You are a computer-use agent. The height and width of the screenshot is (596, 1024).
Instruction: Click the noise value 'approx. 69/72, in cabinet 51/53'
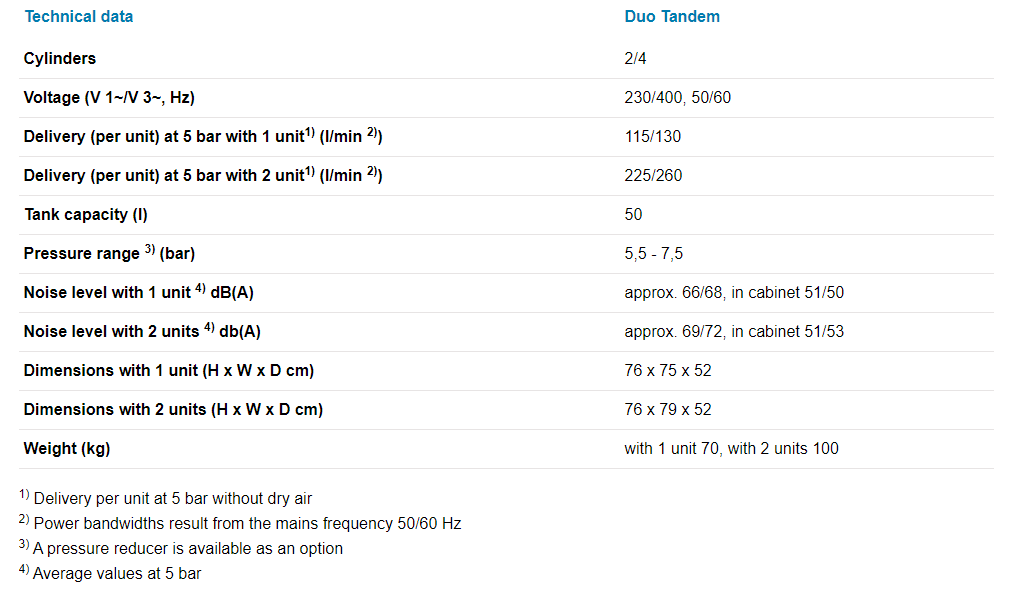(734, 332)
